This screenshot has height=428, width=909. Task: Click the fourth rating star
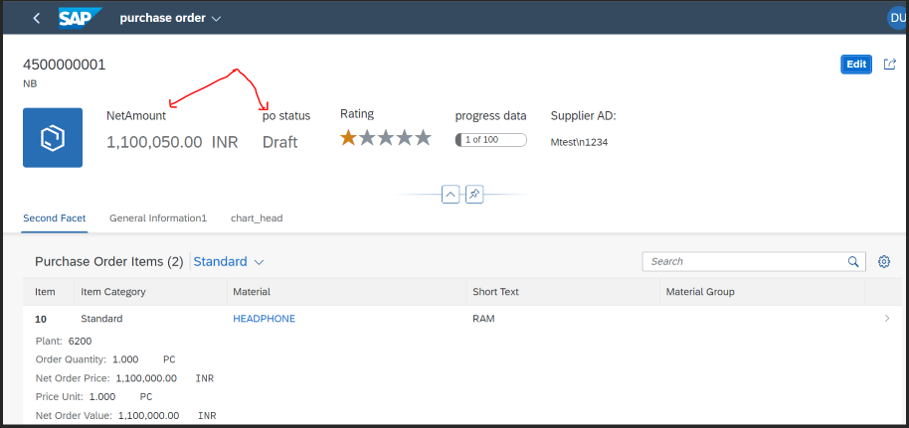pos(404,137)
